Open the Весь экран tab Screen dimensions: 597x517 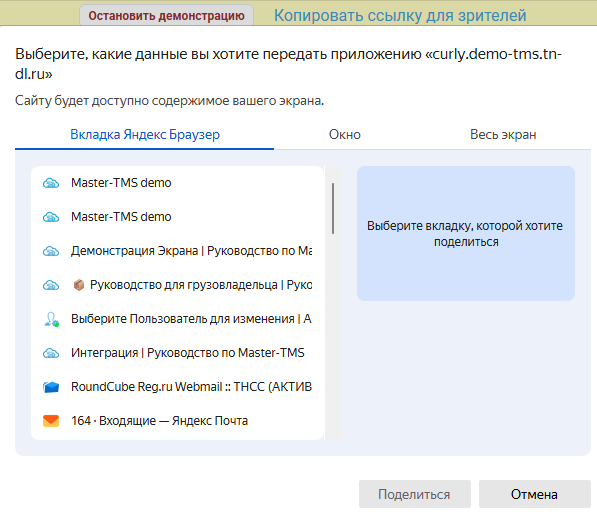[503, 135]
